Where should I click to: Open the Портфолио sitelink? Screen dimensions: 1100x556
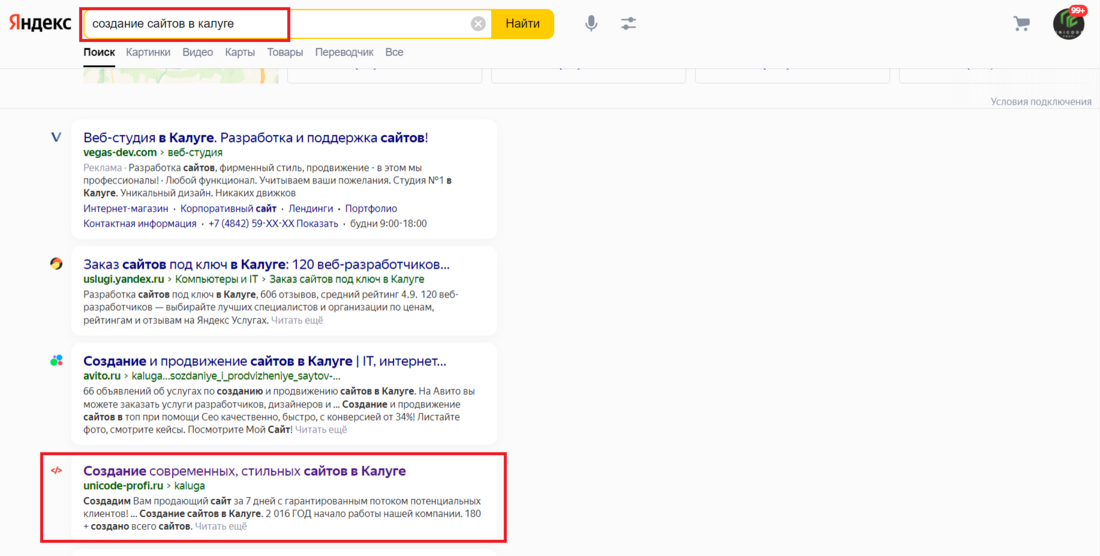tap(371, 209)
